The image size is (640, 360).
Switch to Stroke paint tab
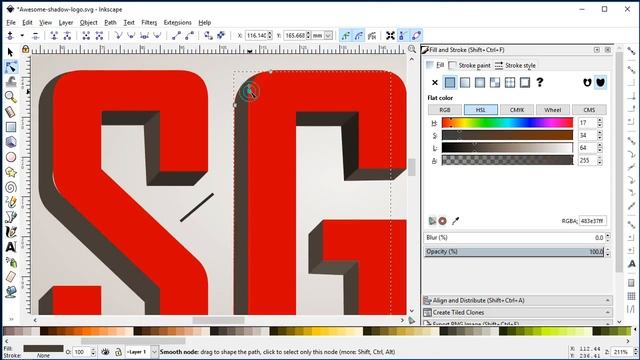469,65
